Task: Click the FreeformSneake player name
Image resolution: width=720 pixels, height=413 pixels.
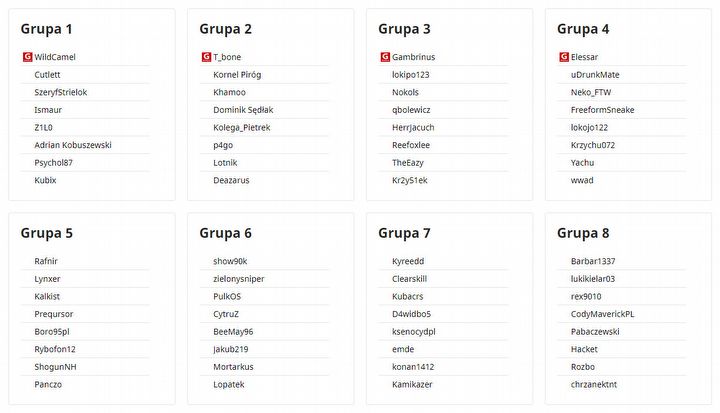Action: pos(602,110)
